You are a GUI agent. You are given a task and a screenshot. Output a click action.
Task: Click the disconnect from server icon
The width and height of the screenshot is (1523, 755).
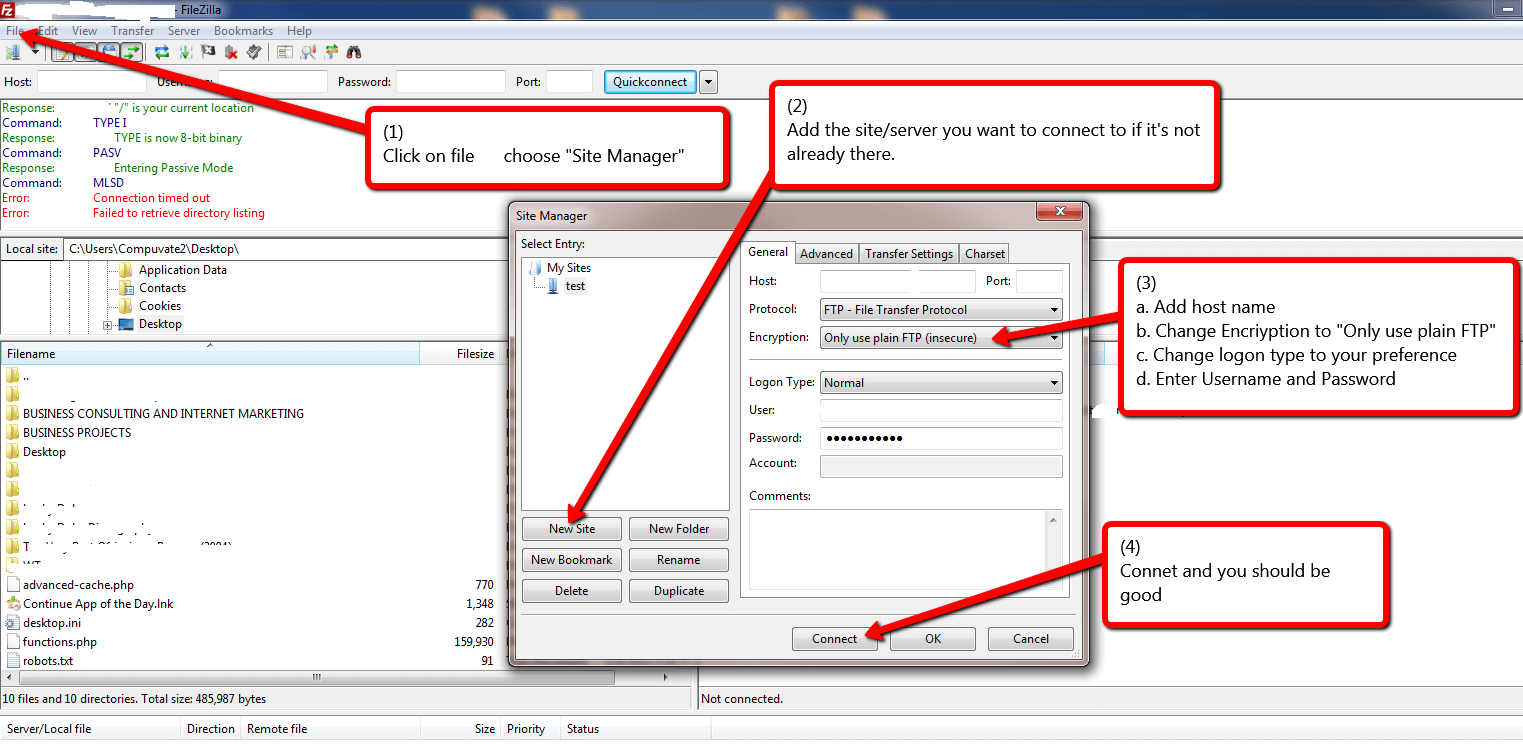tap(231, 51)
